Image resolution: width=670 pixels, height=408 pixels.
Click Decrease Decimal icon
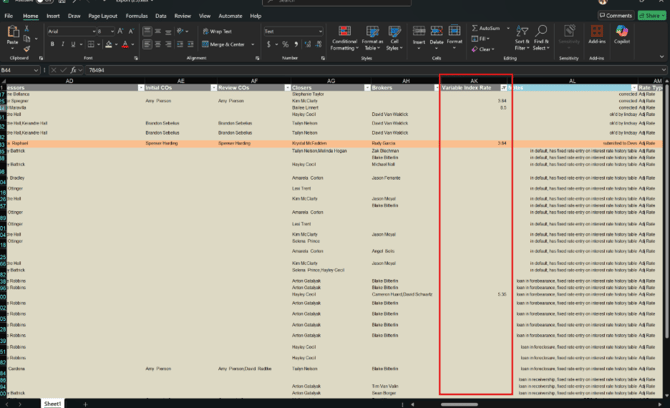point(318,44)
